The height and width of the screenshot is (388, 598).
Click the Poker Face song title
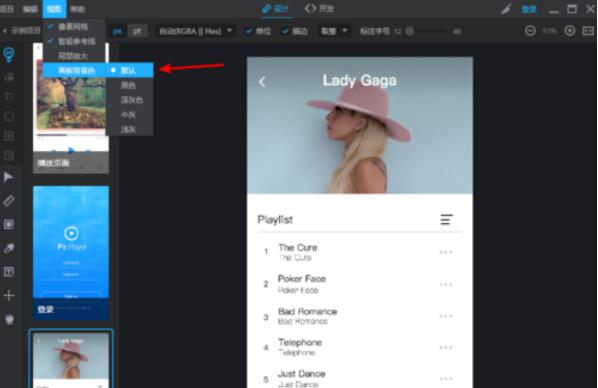click(302, 279)
